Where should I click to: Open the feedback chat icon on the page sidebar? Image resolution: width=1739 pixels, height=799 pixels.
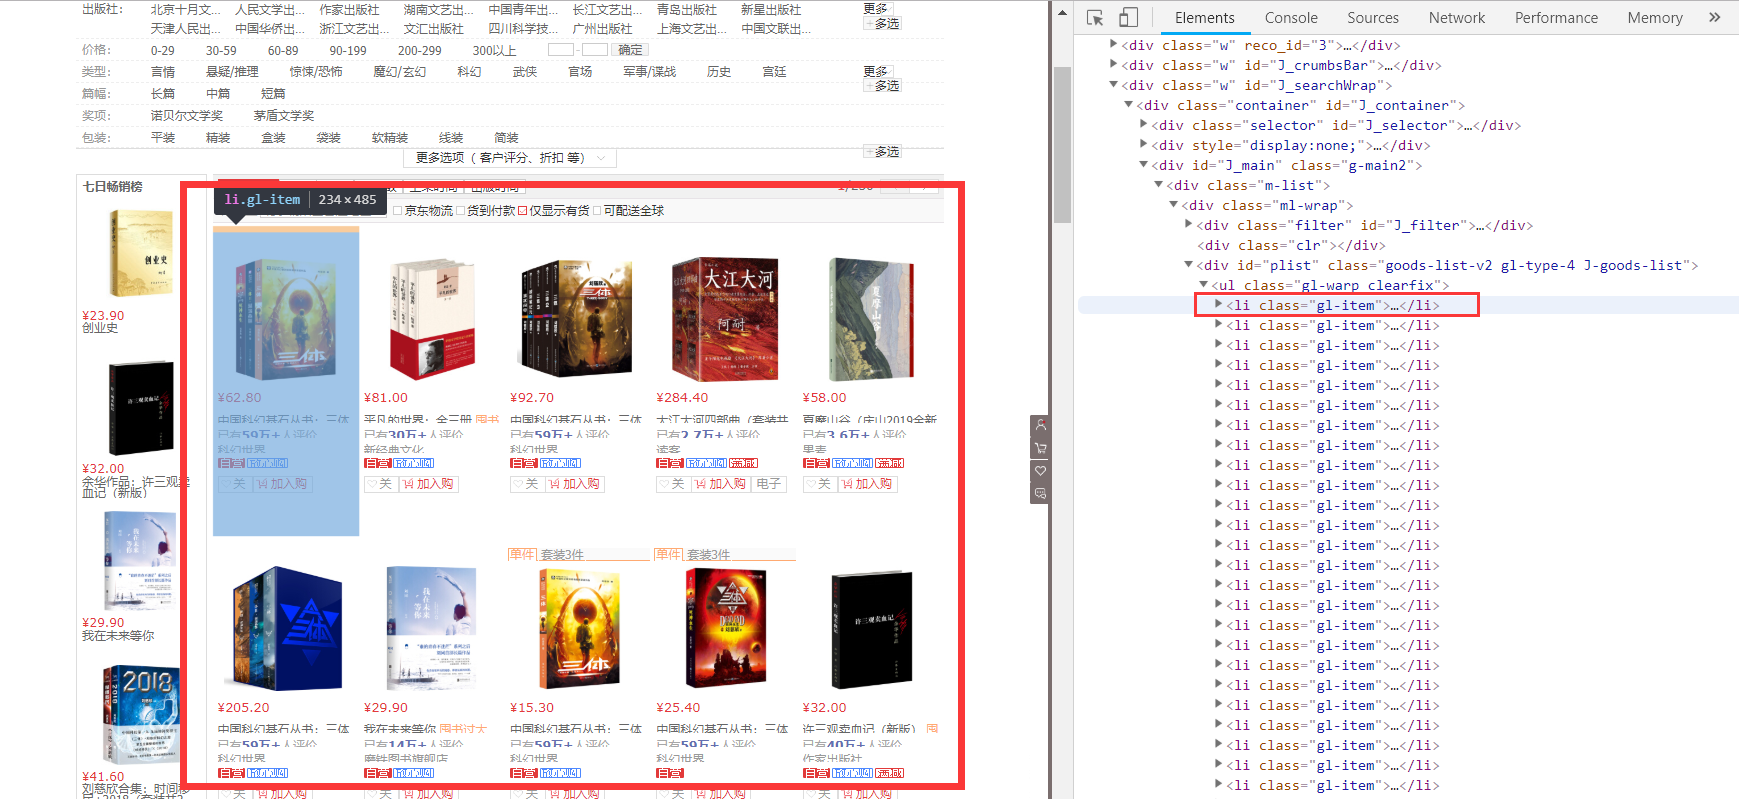[x=1040, y=494]
